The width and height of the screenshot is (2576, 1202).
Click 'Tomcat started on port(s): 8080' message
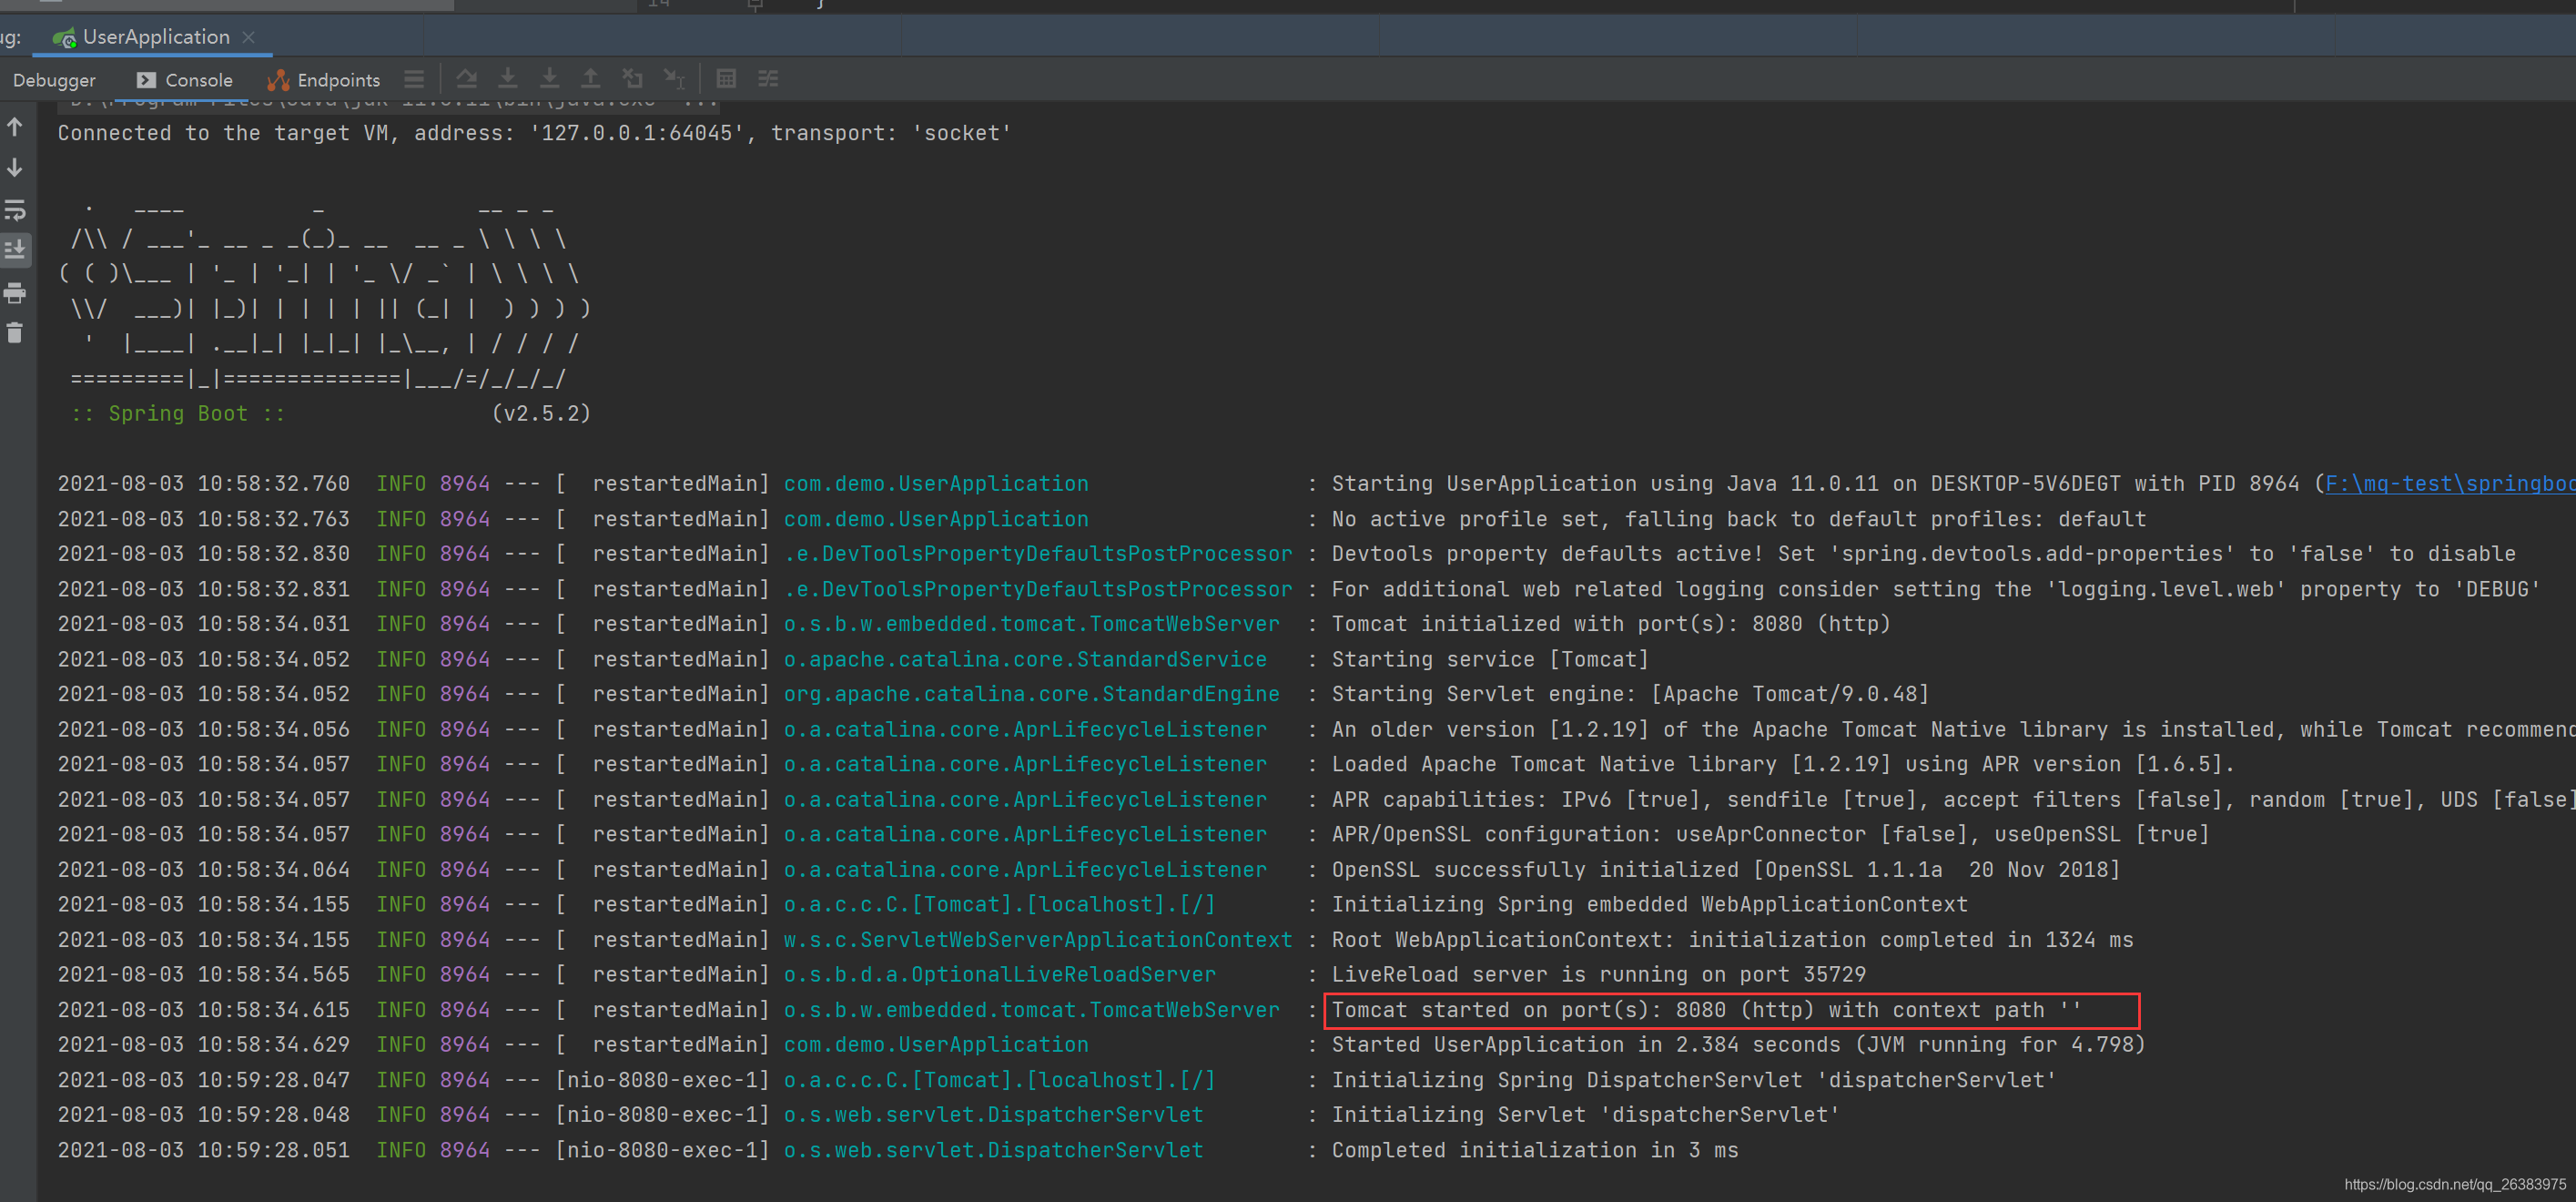pos(1706,1010)
